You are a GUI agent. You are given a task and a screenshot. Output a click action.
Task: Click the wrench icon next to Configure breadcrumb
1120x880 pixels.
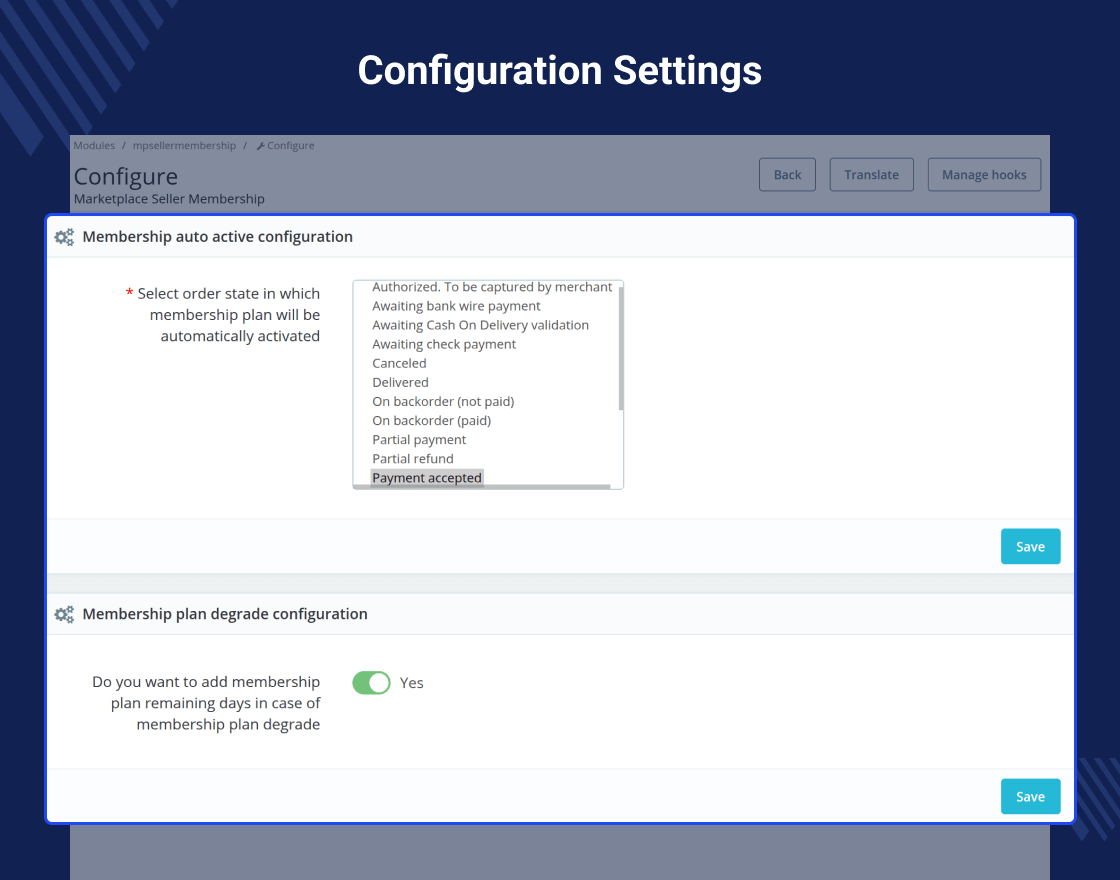point(261,146)
